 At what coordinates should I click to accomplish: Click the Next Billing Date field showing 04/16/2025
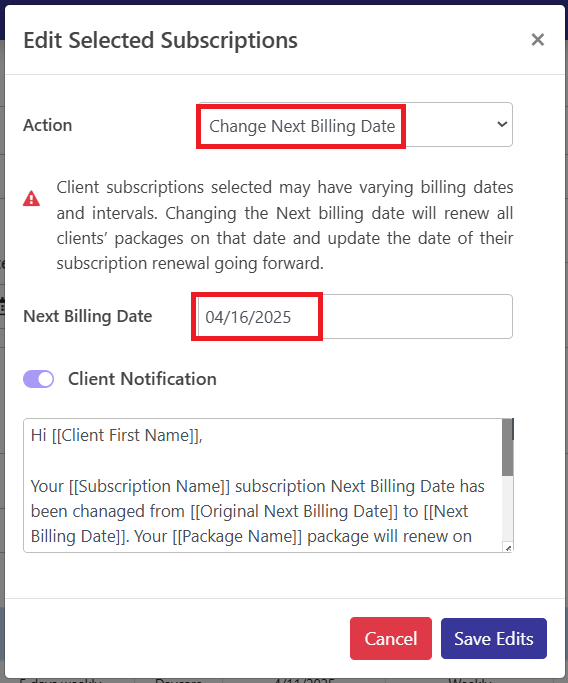(x=355, y=317)
